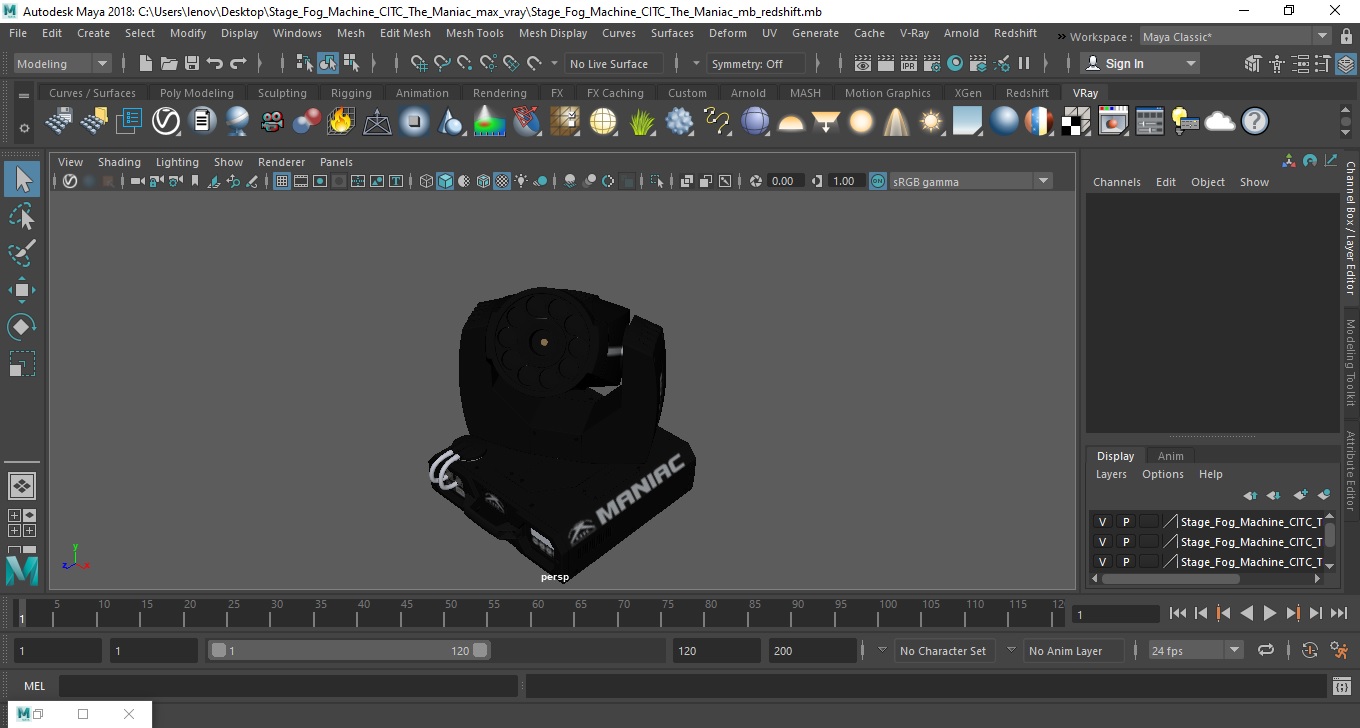Toggle visibility V of first Stage_Fog_Machine layer

coord(1102,522)
